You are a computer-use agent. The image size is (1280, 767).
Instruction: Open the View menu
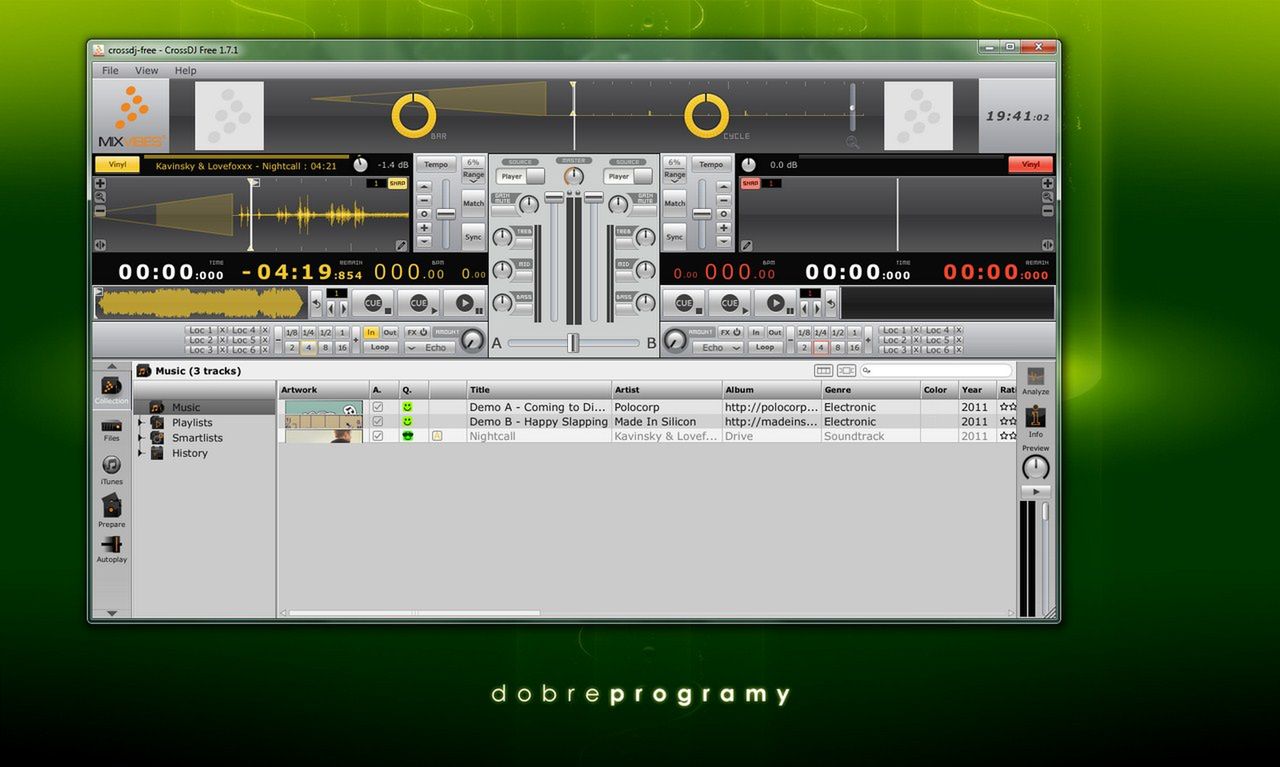click(x=147, y=71)
